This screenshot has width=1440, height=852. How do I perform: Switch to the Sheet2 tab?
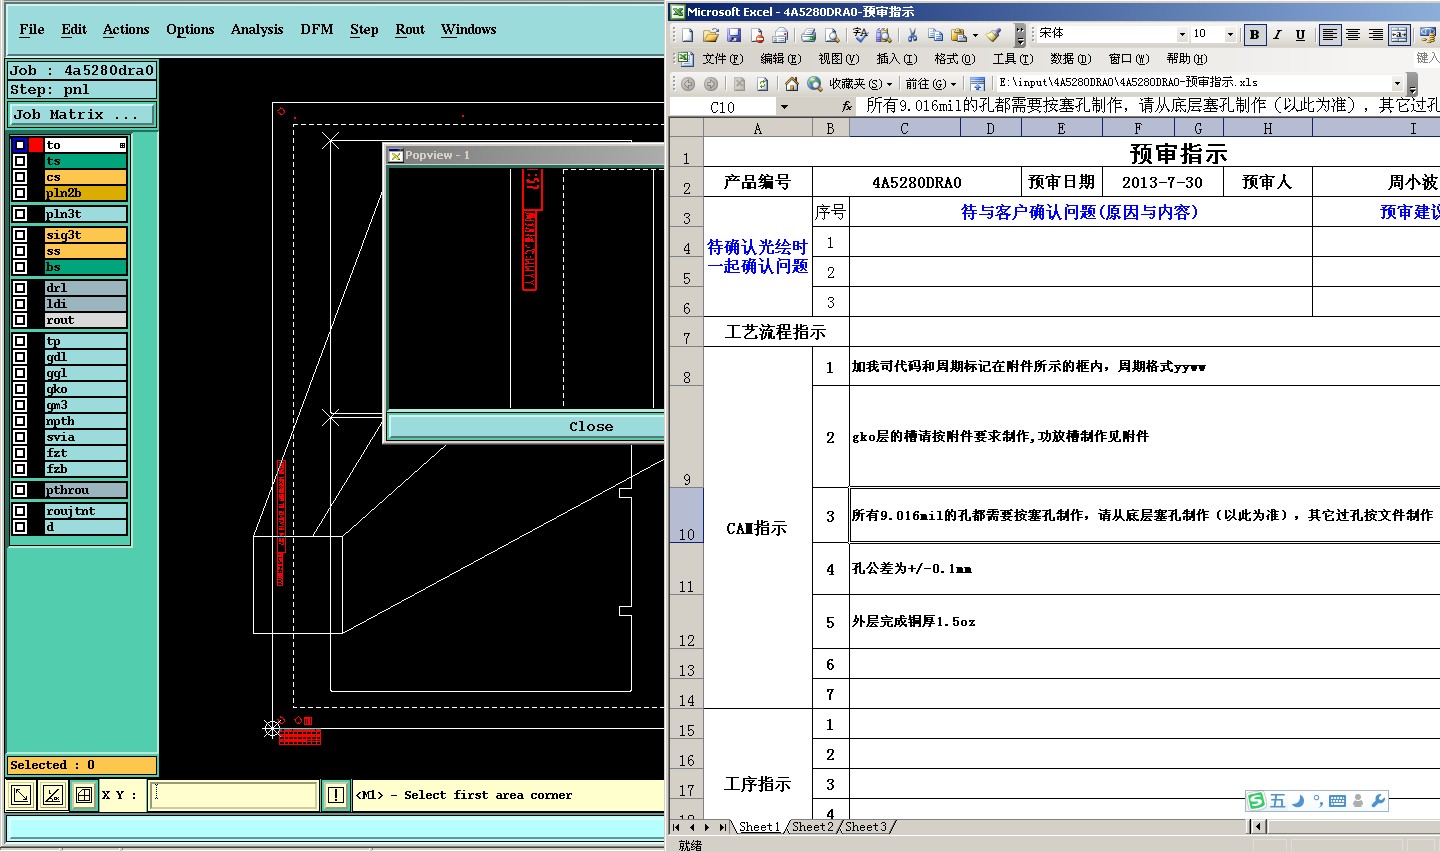(x=812, y=827)
